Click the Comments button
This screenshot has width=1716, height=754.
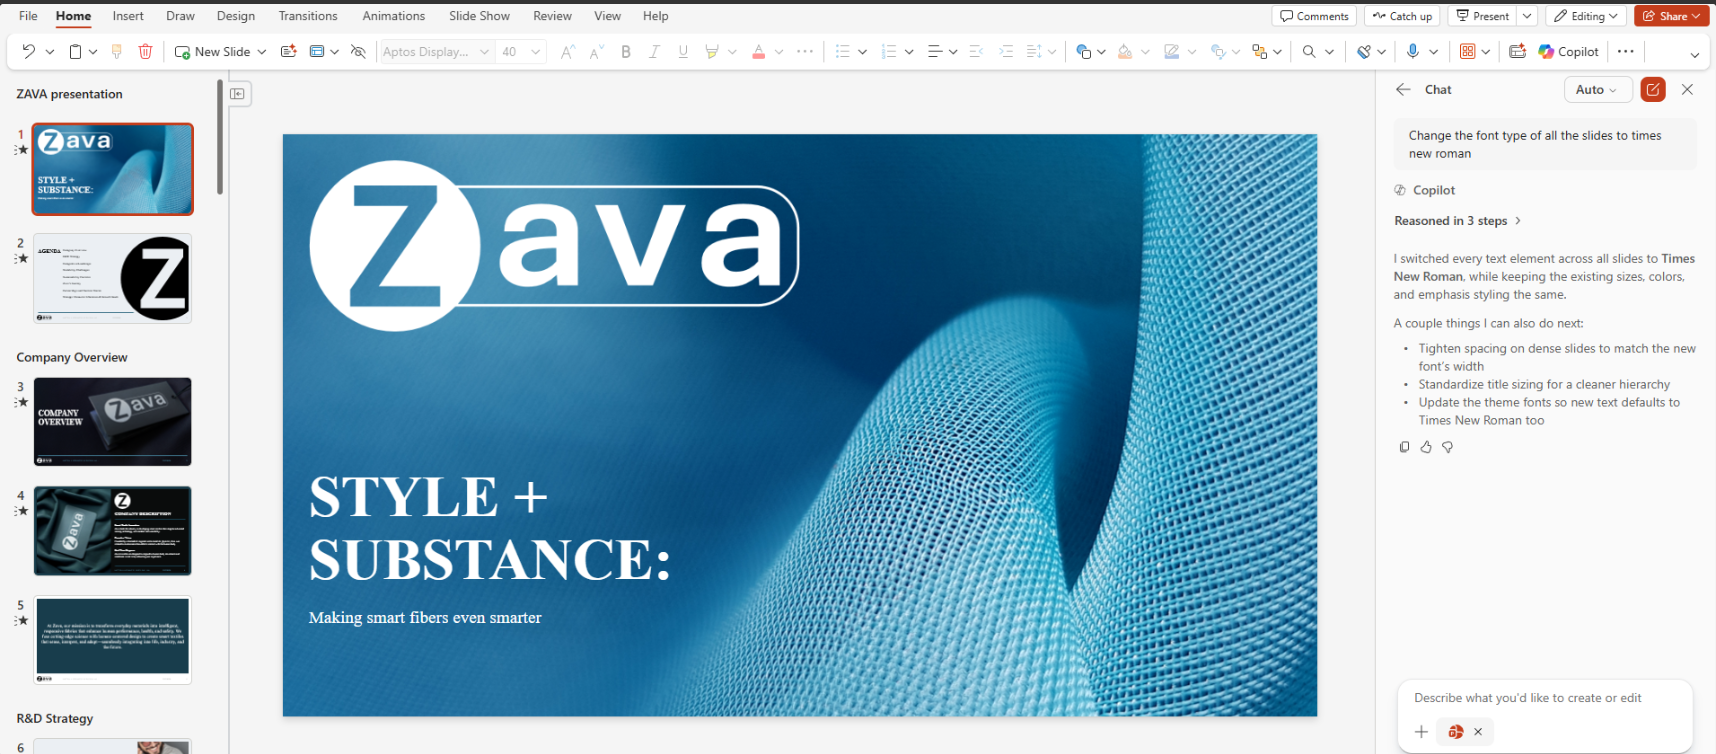[1314, 16]
